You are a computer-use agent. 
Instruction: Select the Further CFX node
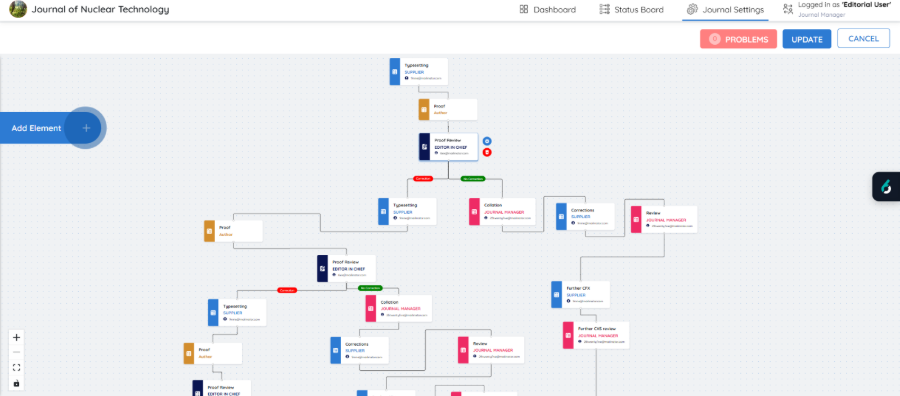[580, 294]
